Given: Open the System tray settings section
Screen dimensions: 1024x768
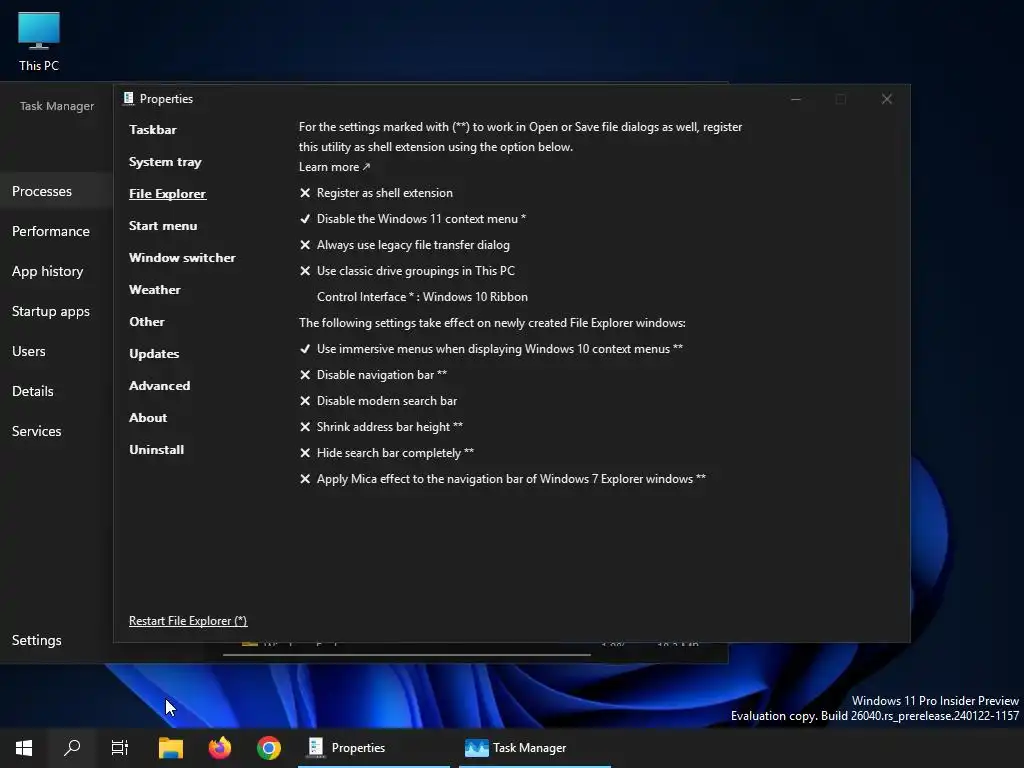Looking at the screenshot, I should pyautogui.click(x=165, y=161).
